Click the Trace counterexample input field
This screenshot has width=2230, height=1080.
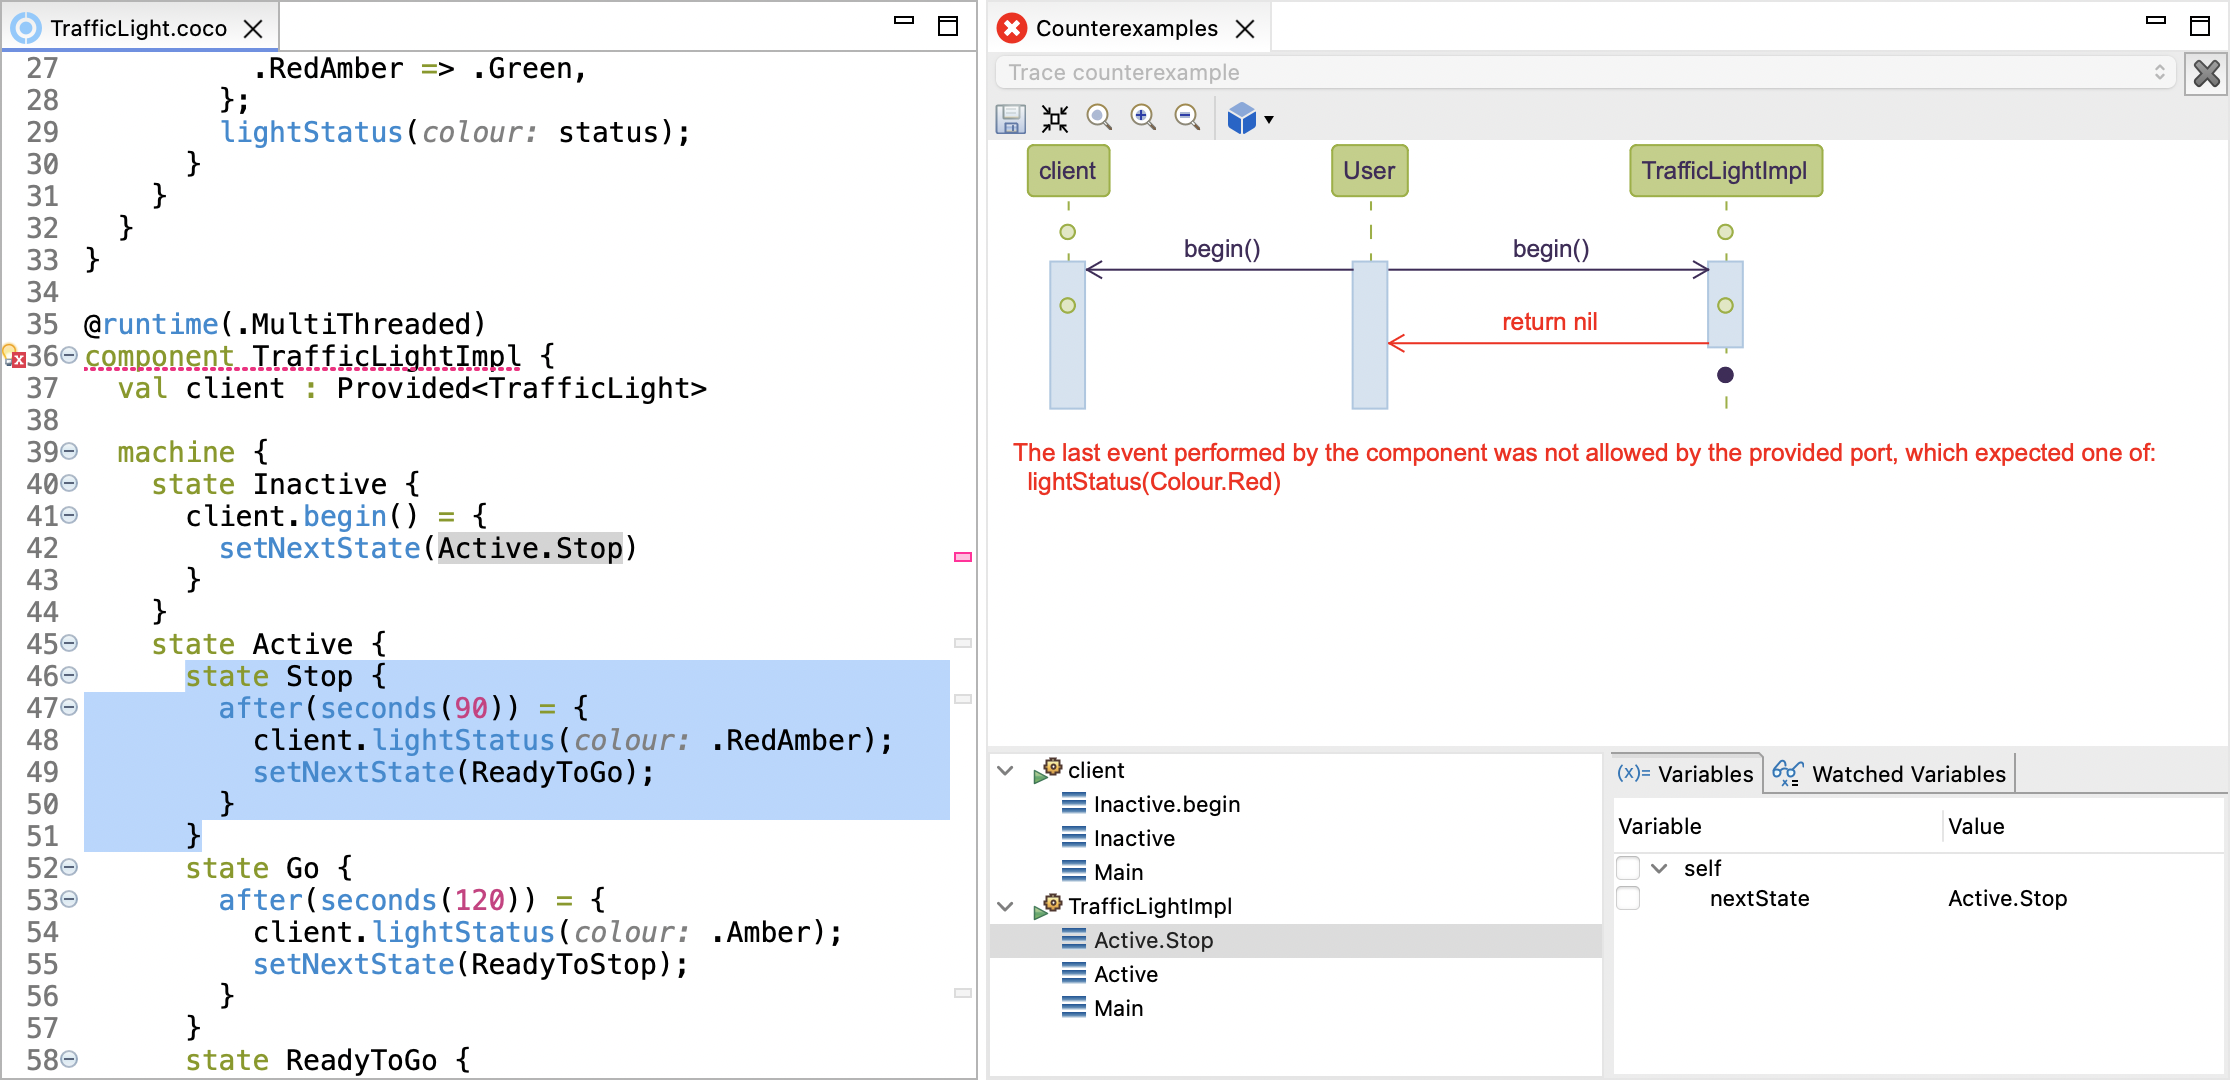(1586, 72)
